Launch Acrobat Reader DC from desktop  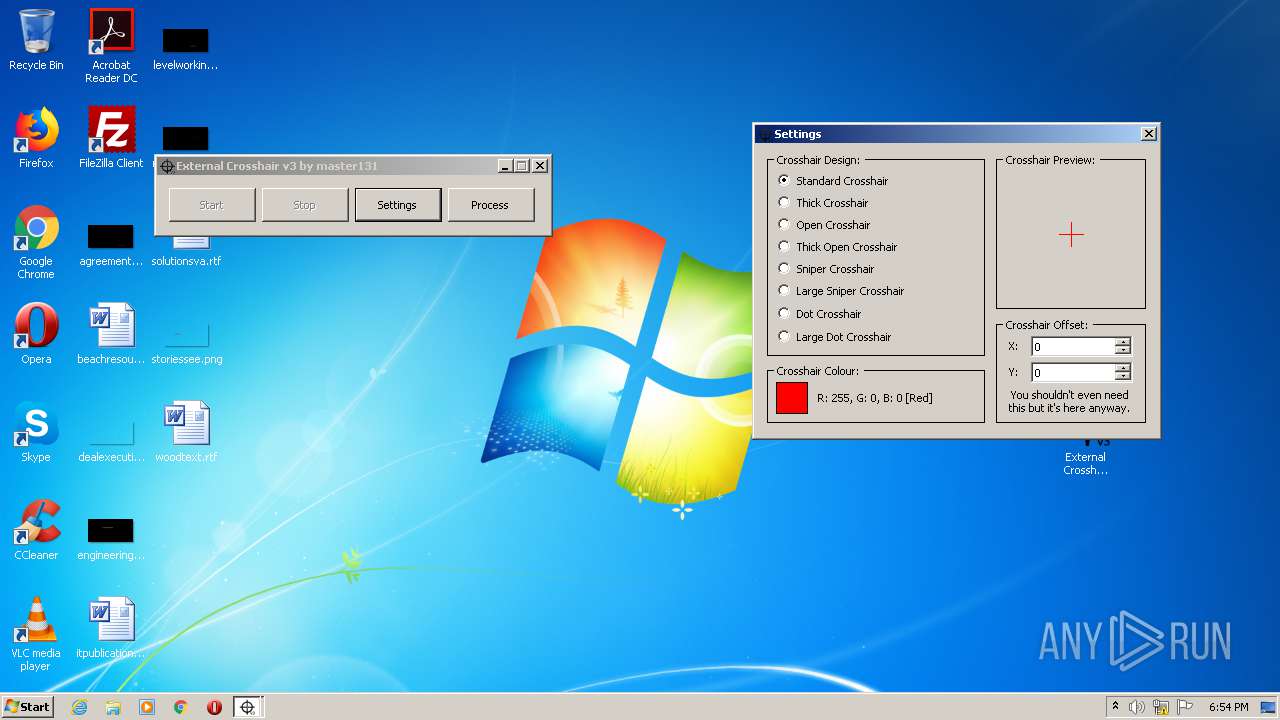[x=111, y=45]
